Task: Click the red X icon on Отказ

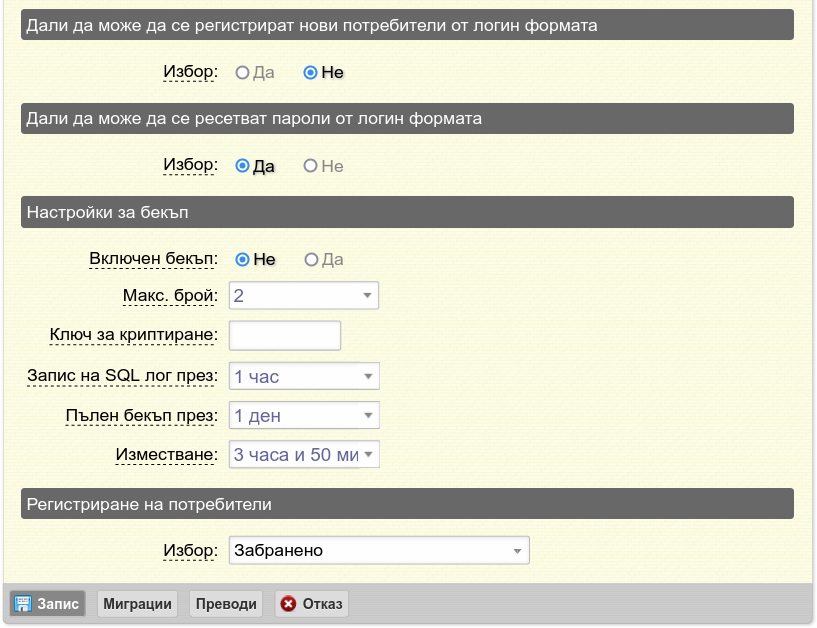Action: tap(288, 604)
